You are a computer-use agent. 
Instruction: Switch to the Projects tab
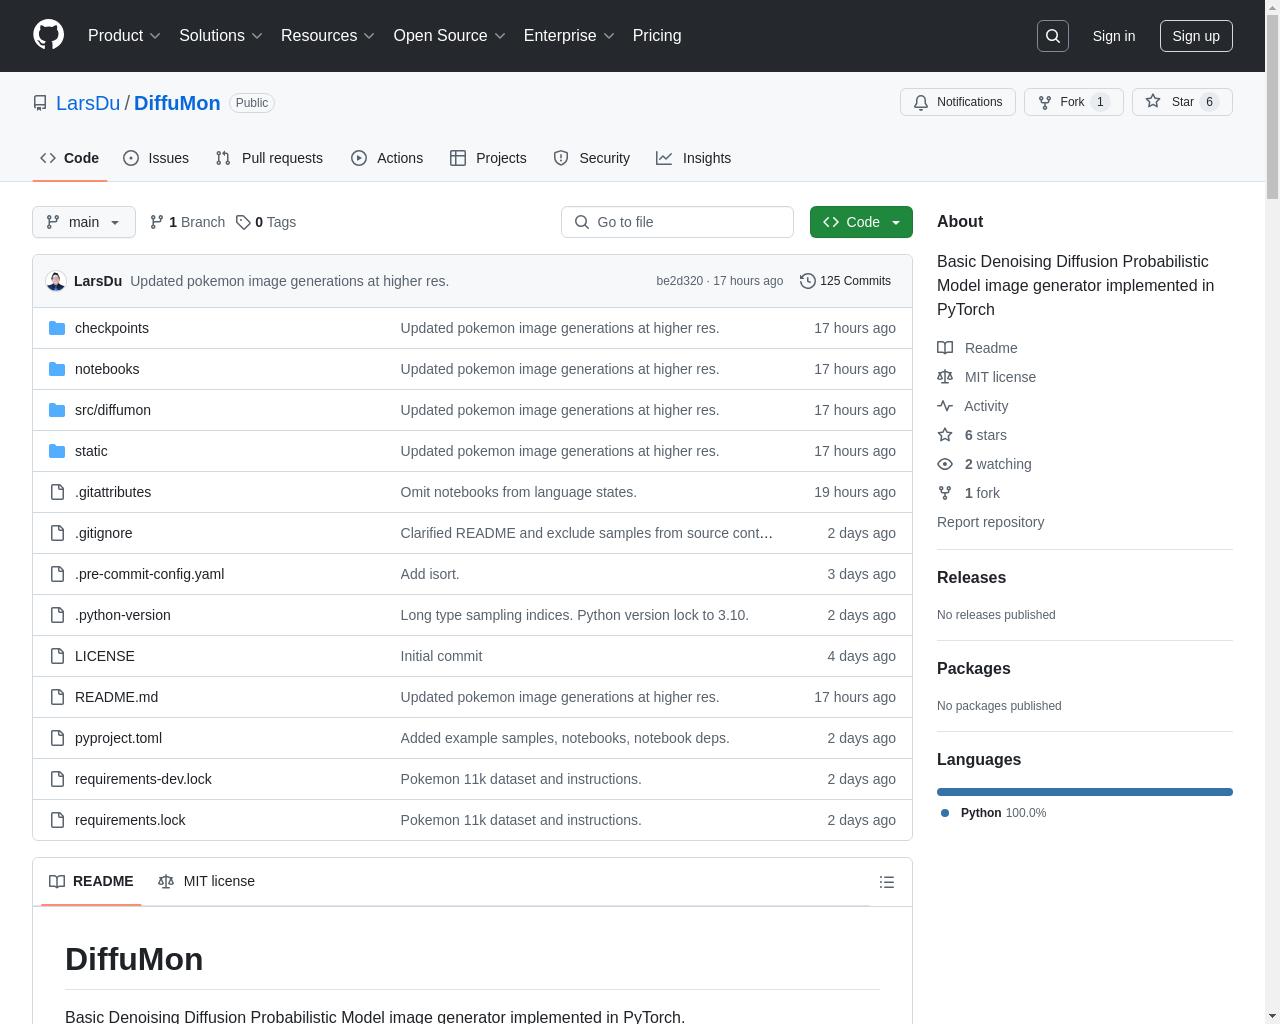click(x=488, y=158)
